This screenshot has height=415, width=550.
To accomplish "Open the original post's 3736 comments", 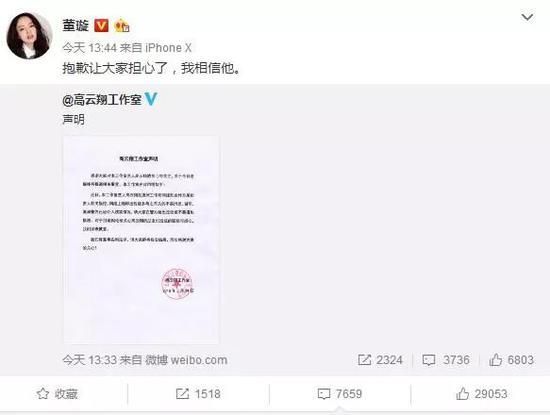I will [x=446, y=360].
